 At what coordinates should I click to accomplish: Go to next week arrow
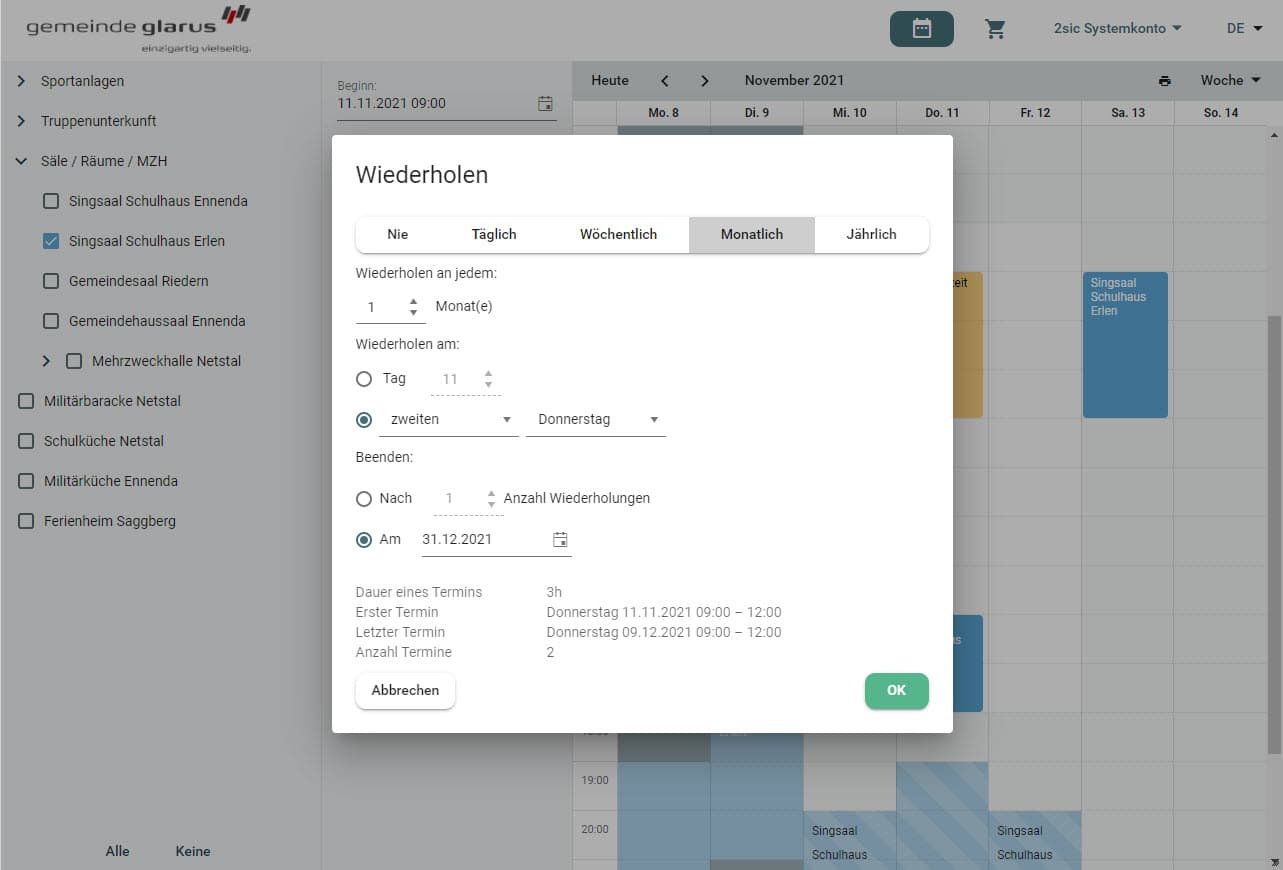(704, 81)
